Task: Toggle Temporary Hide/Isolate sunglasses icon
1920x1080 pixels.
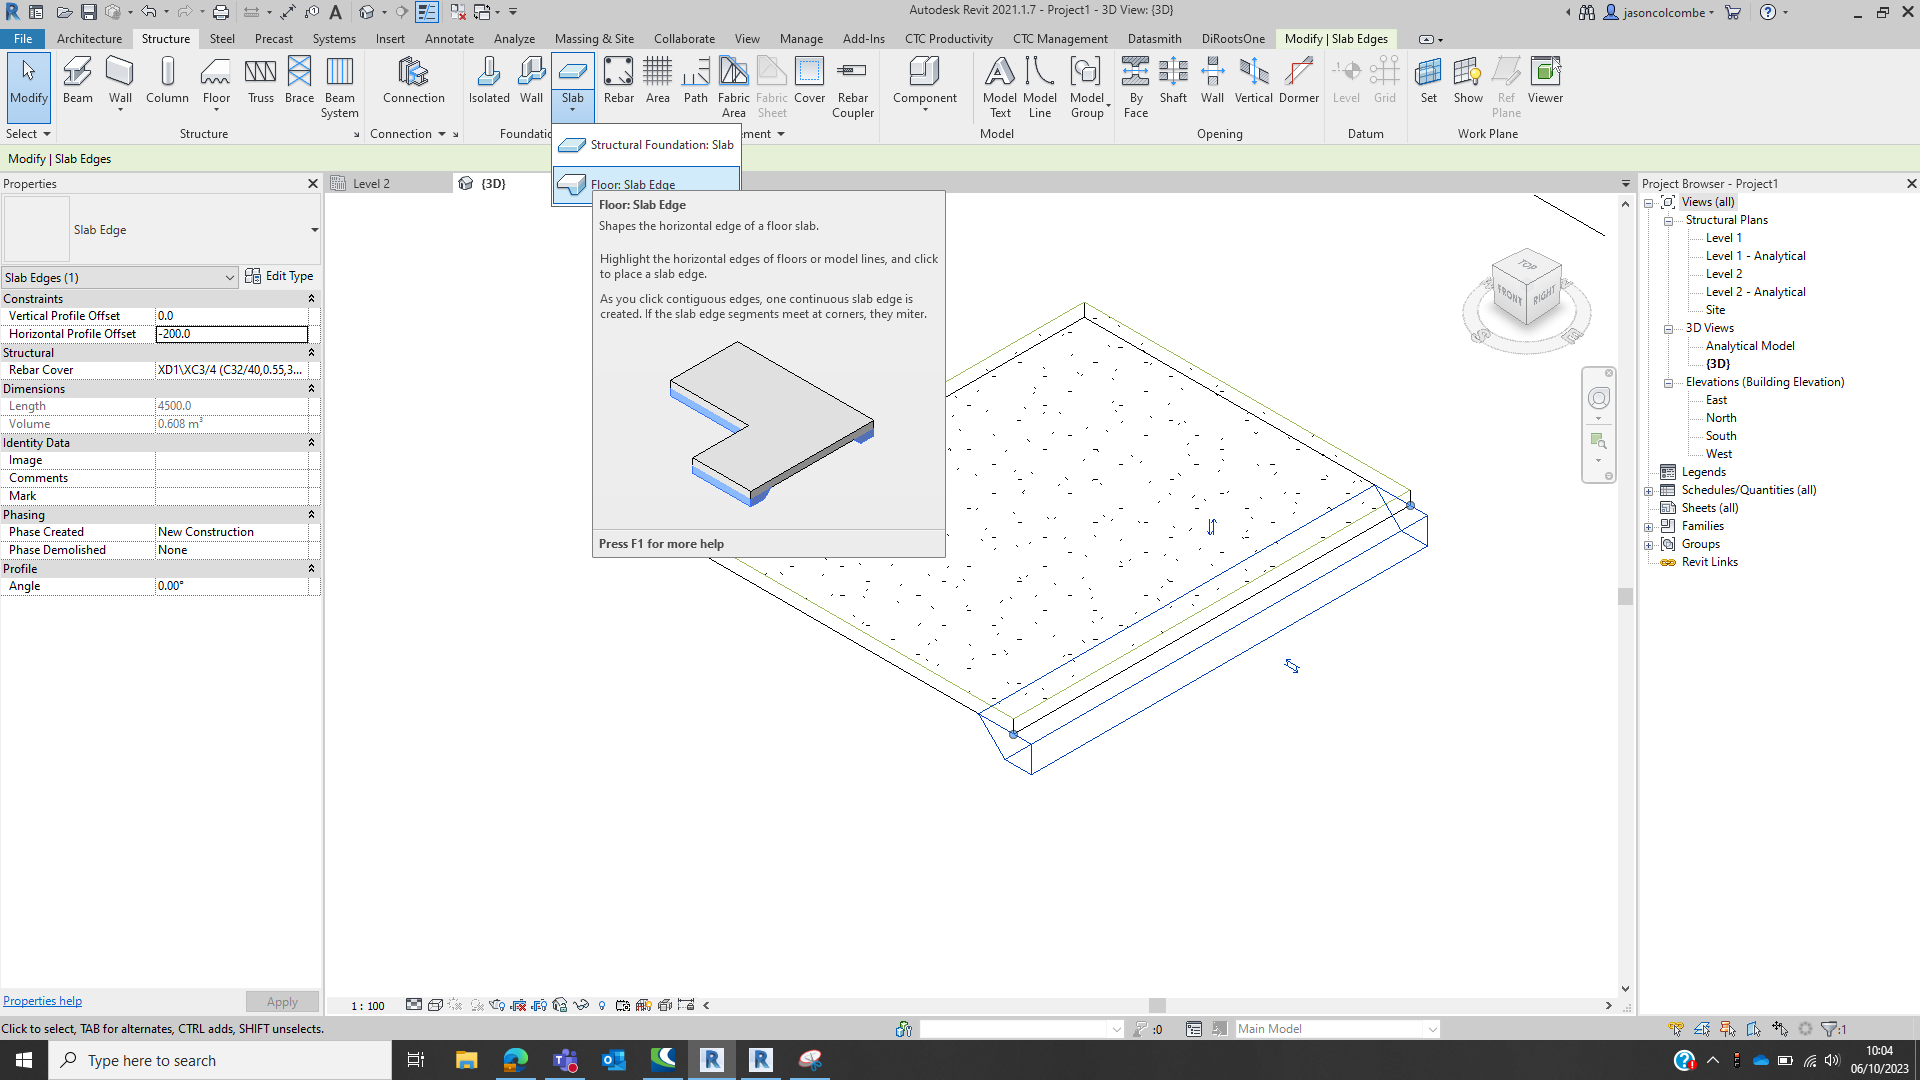Action: pyautogui.click(x=581, y=1005)
